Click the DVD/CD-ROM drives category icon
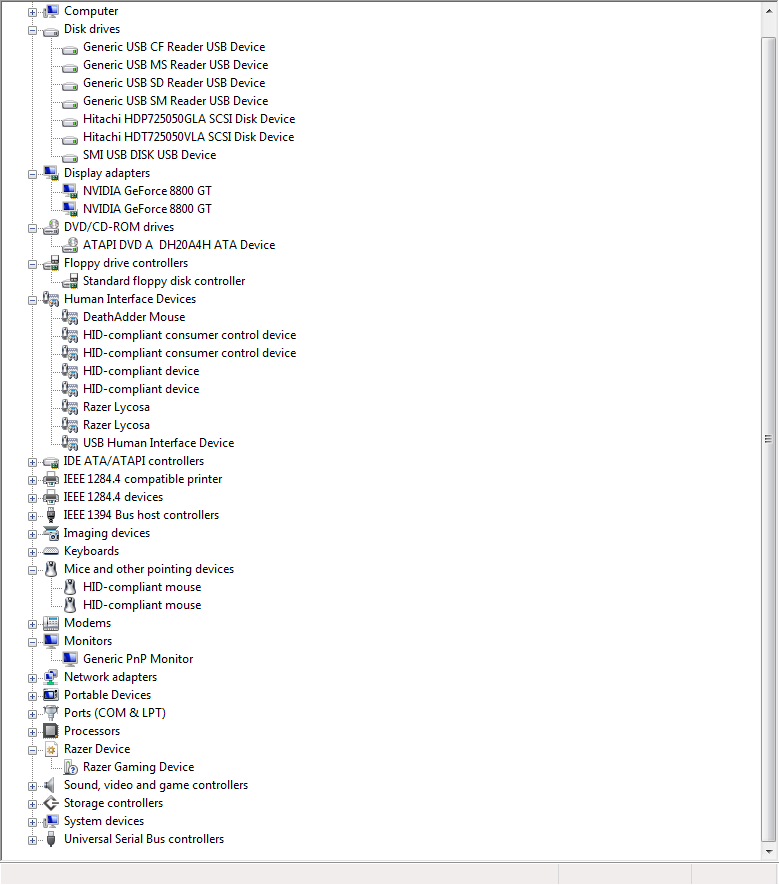This screenshot has width=779, height=885. point(51,227)
